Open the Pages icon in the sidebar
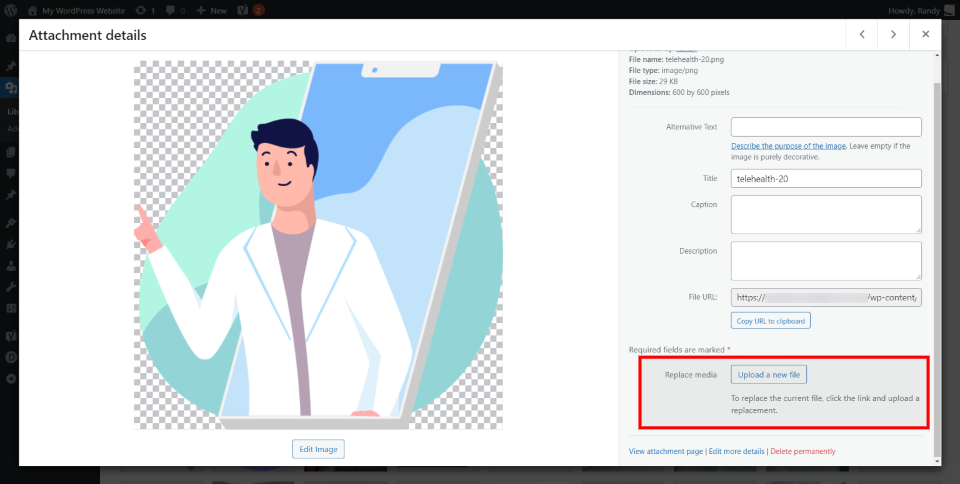960x484 pixels. tap(10, 151)
